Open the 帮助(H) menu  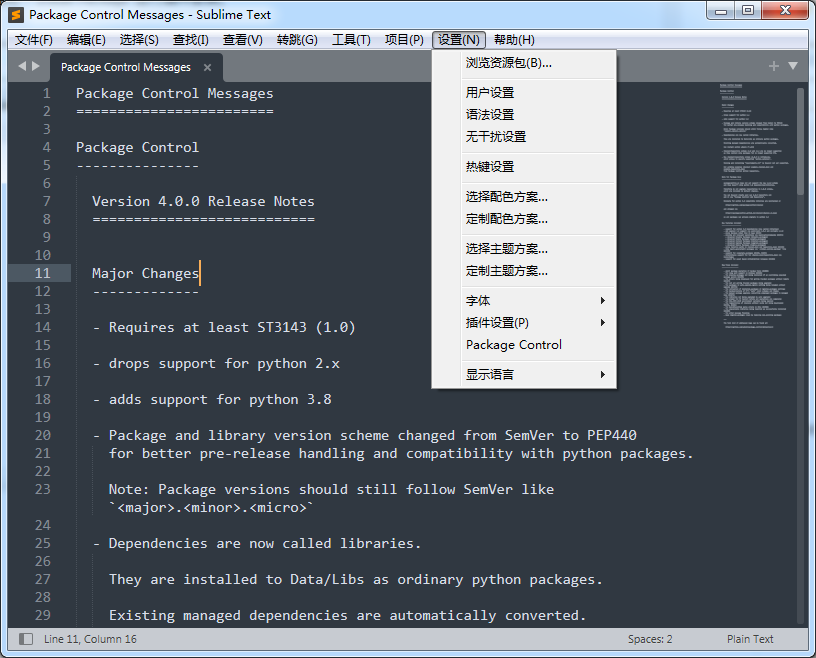pyautogui.click(x=512, y=40)
